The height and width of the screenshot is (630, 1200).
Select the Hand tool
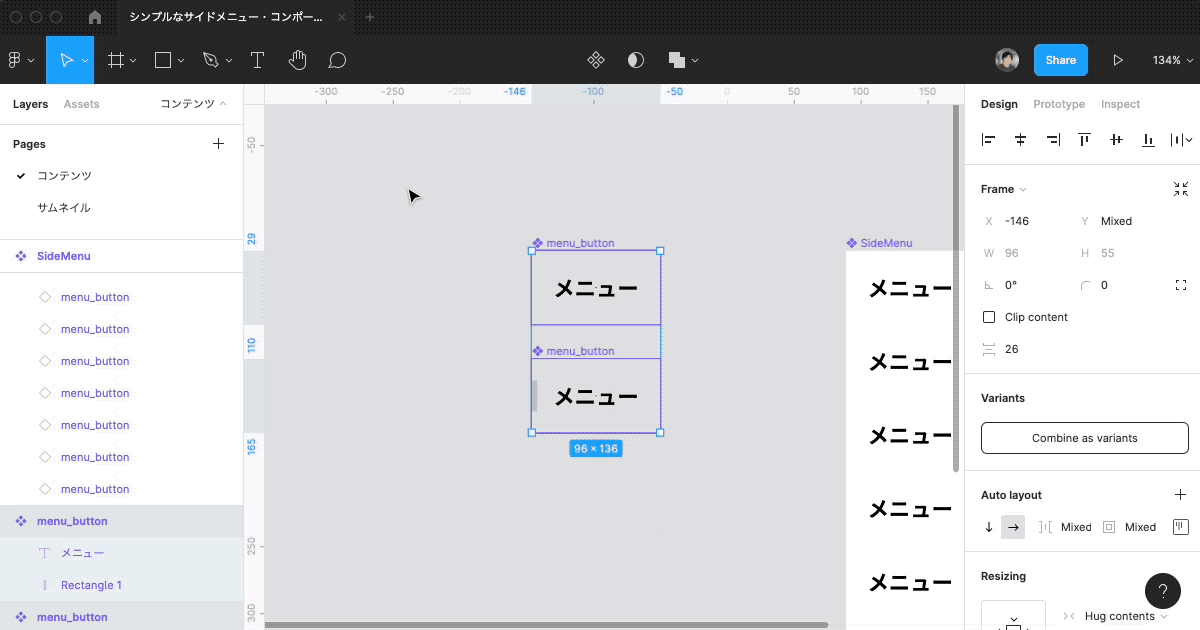pos(297,60)
